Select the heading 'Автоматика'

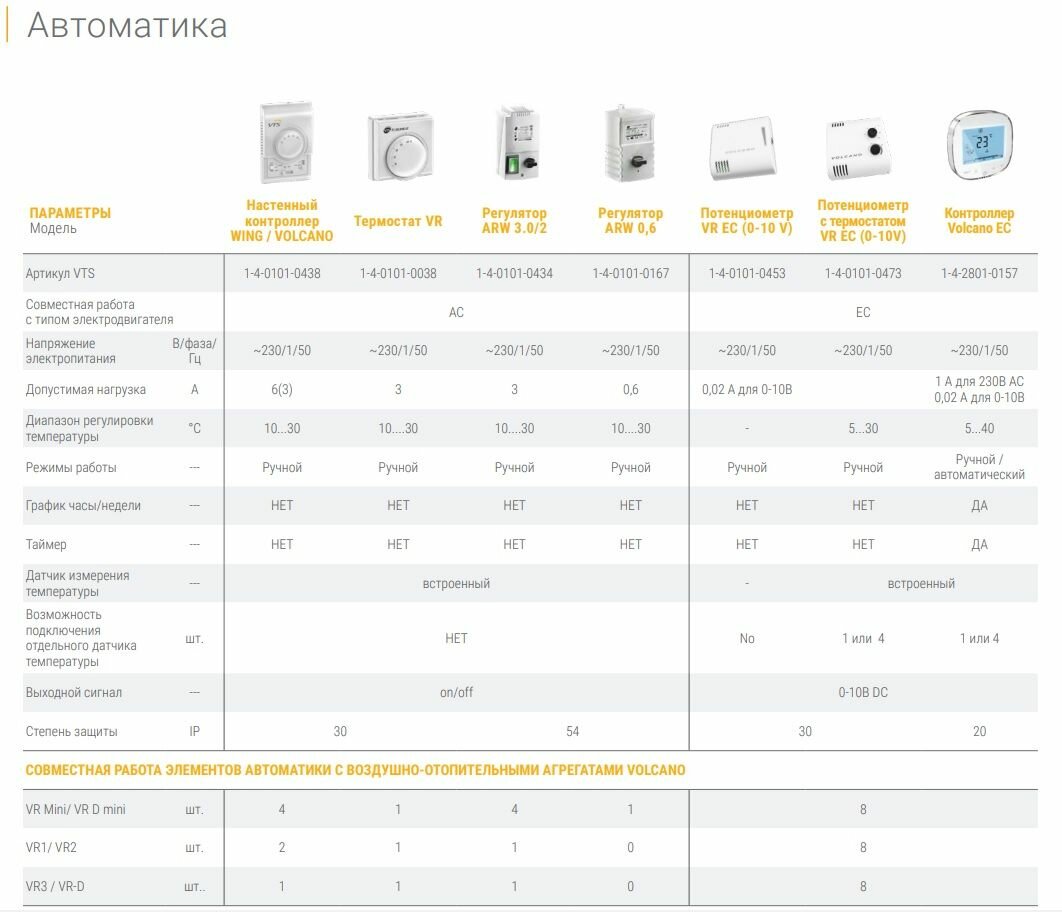[x=127, y=26]
